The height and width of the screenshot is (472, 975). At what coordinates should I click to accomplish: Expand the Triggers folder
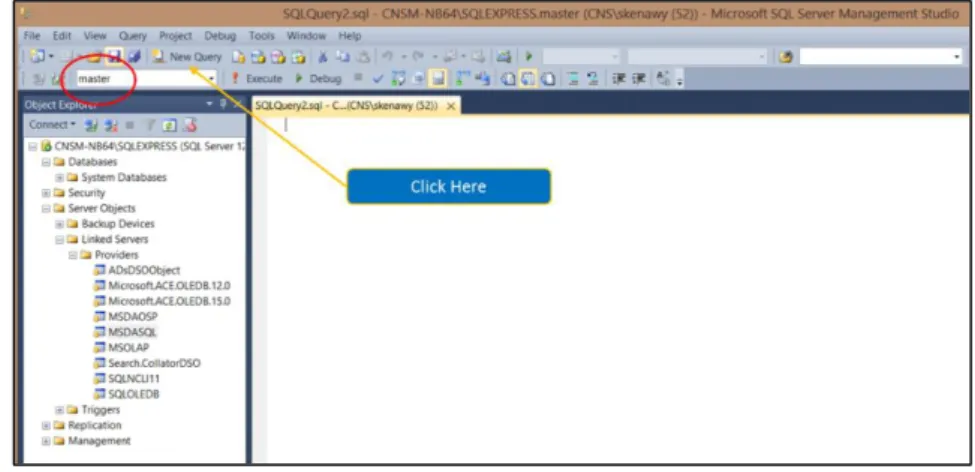click(x=59, y=410)
